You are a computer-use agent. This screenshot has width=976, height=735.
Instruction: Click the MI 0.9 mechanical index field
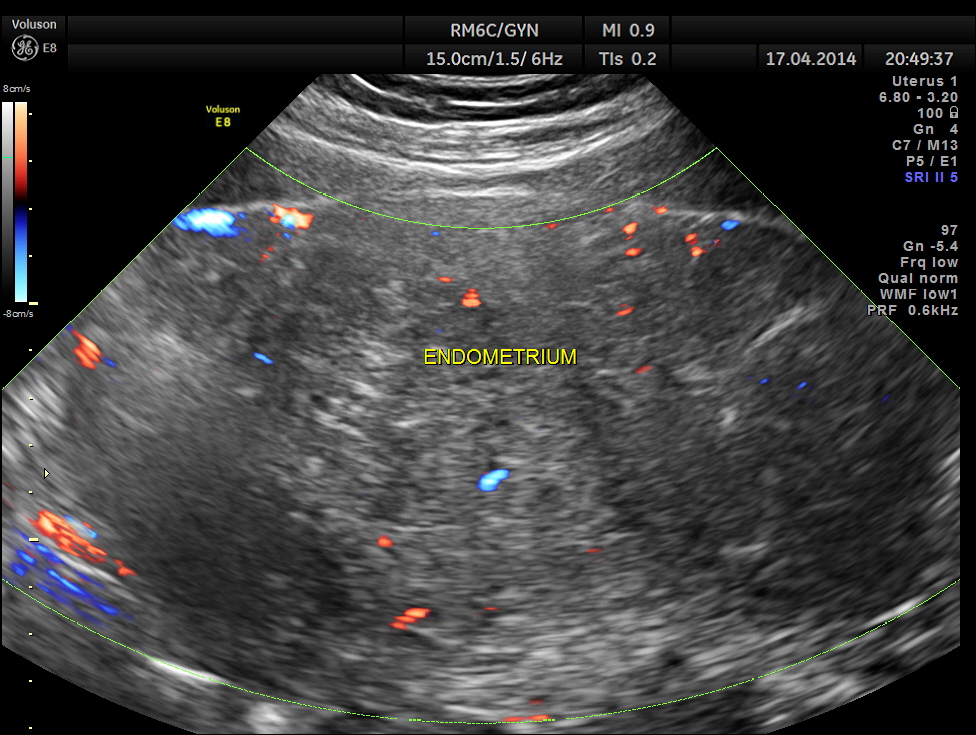(627, 31)
